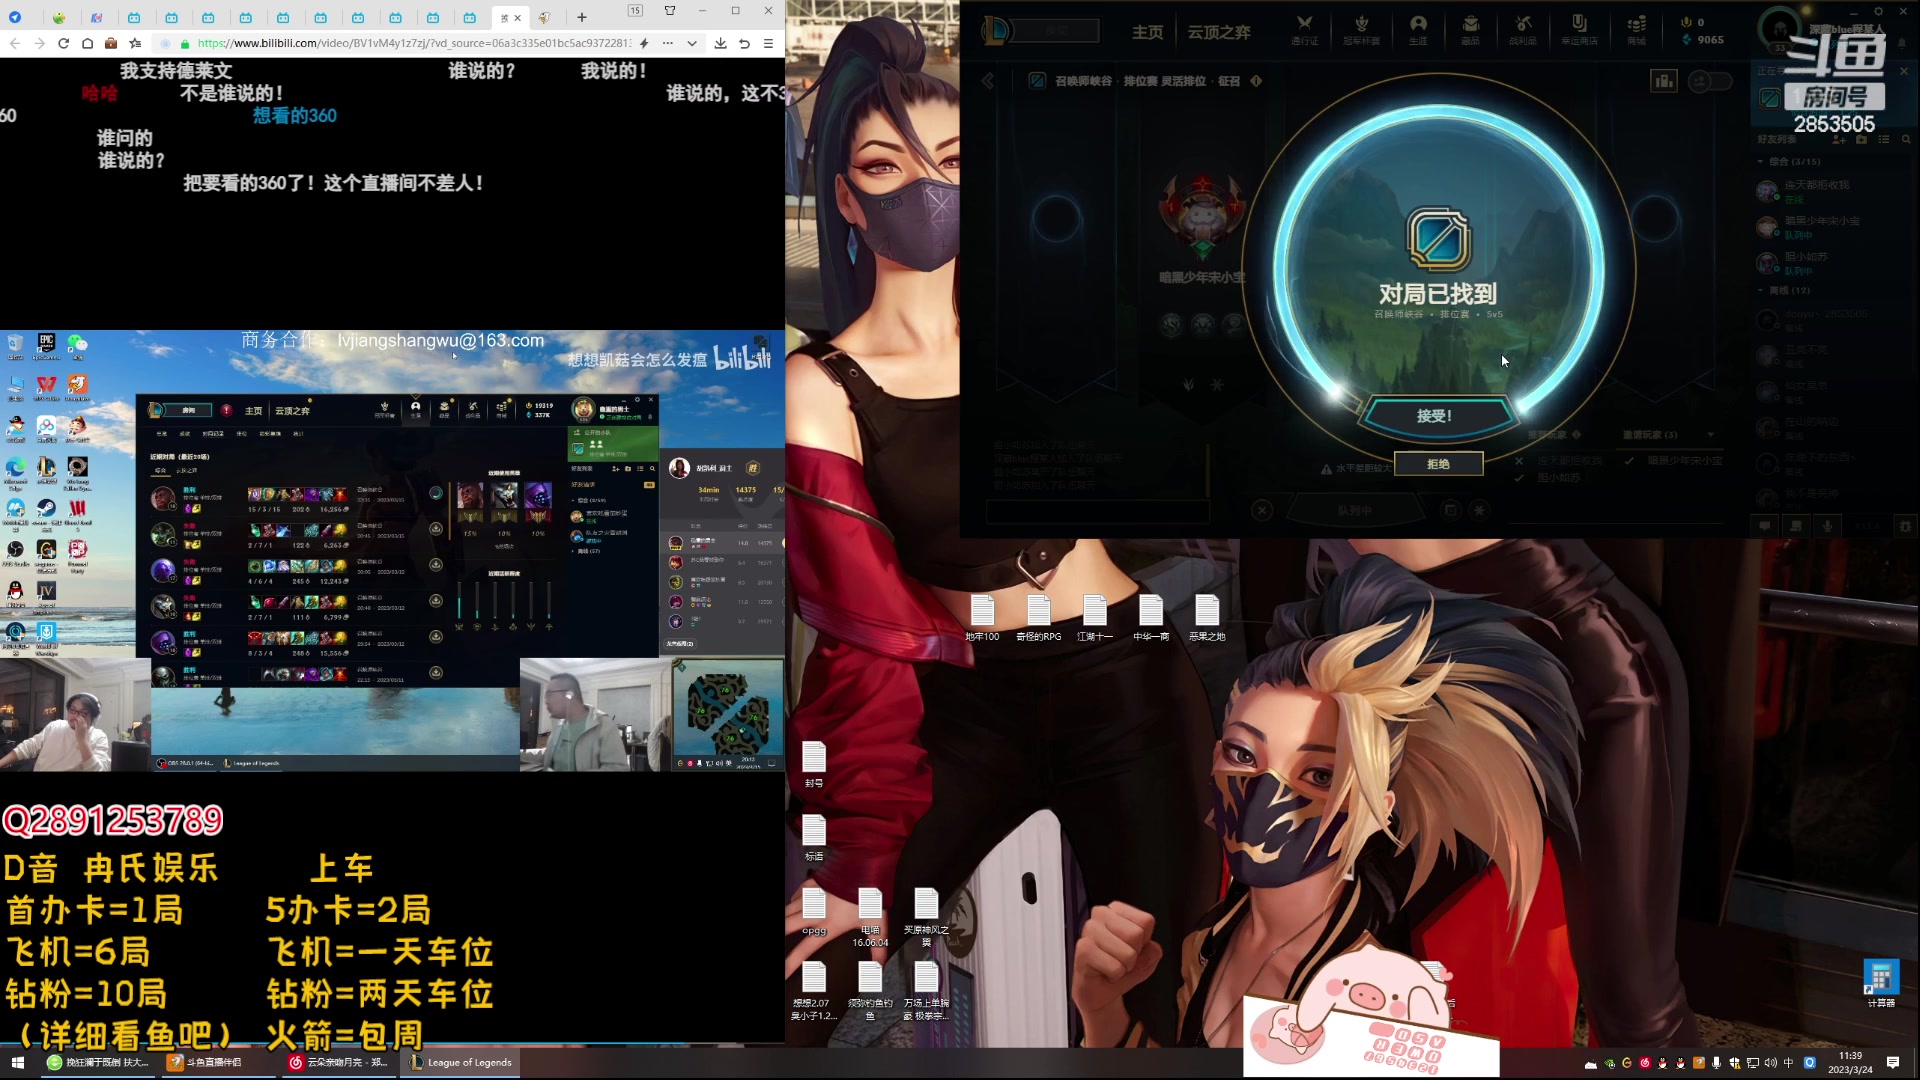Open the 云顶之弈 tab in League client
Viewport: 1920px width, 1080px height.
1219,32
